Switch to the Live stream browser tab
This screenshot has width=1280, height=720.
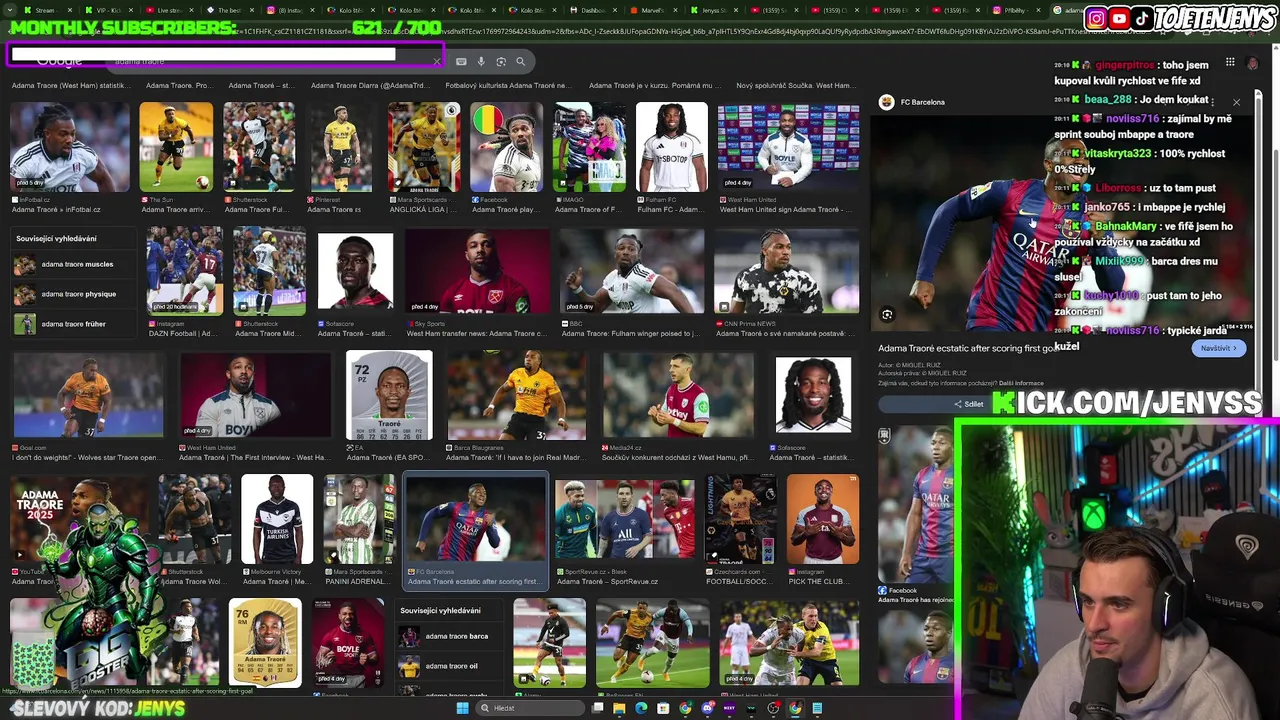pos(168,10)
